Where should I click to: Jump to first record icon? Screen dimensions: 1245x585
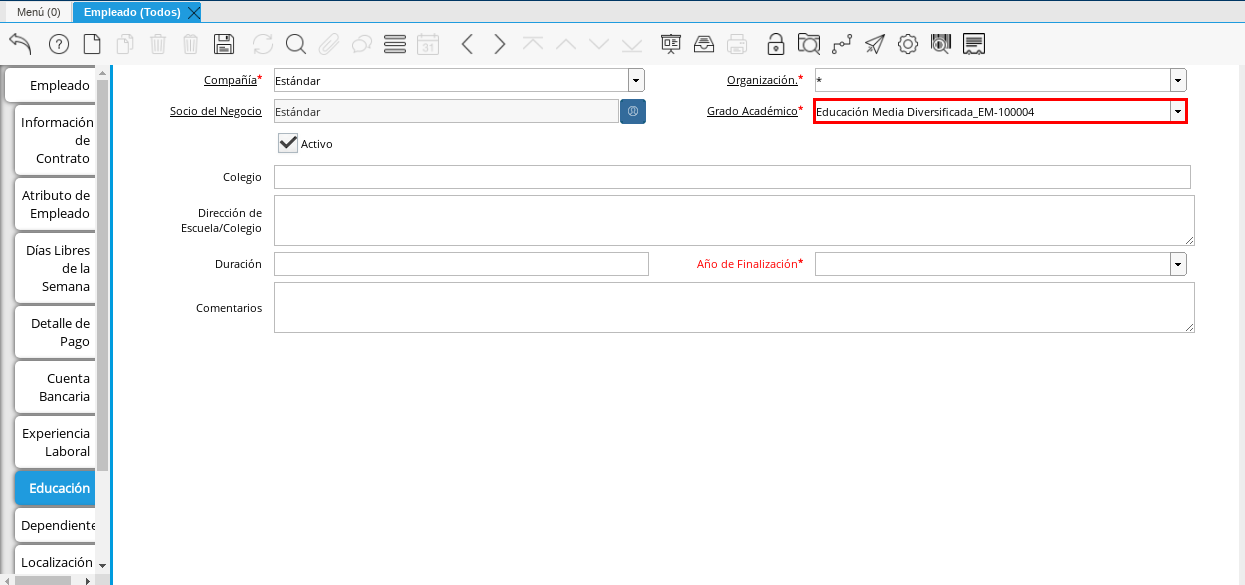click(533, 43)
